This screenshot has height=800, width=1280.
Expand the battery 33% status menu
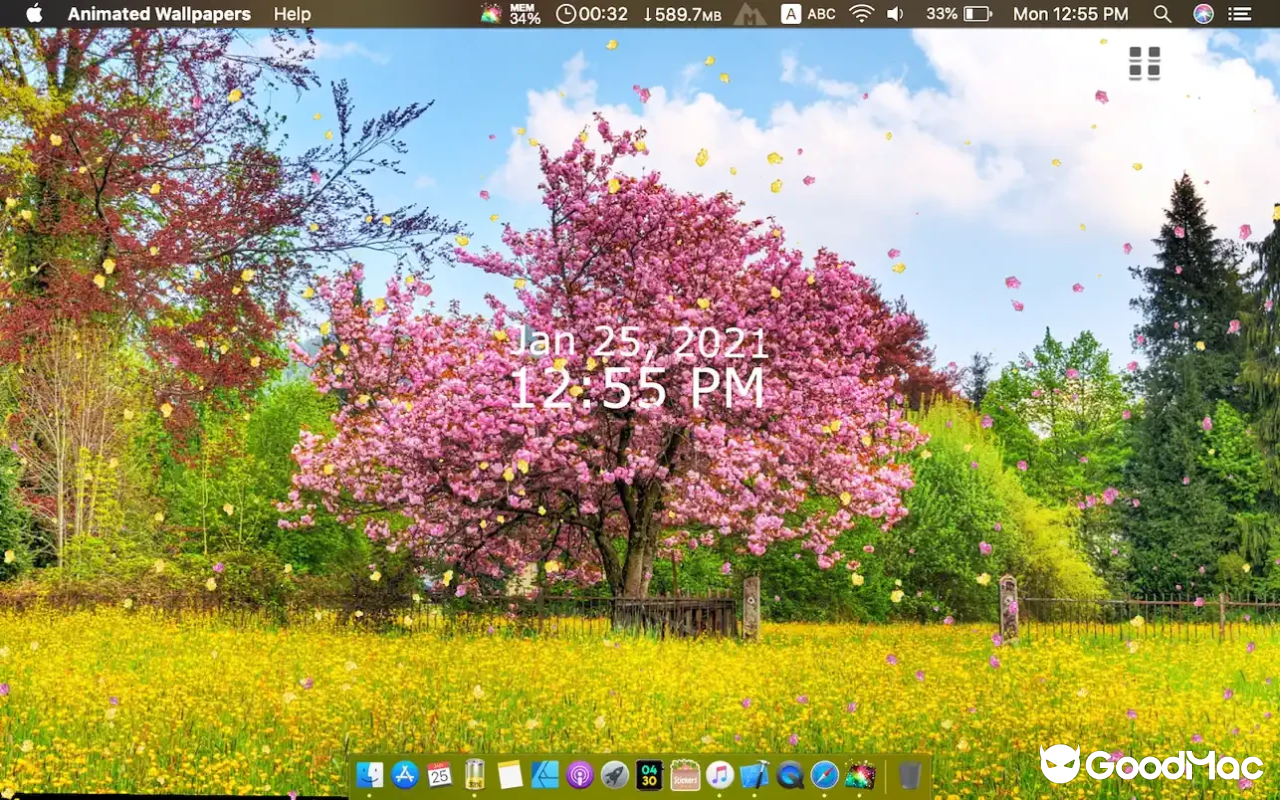pos(958,14)
